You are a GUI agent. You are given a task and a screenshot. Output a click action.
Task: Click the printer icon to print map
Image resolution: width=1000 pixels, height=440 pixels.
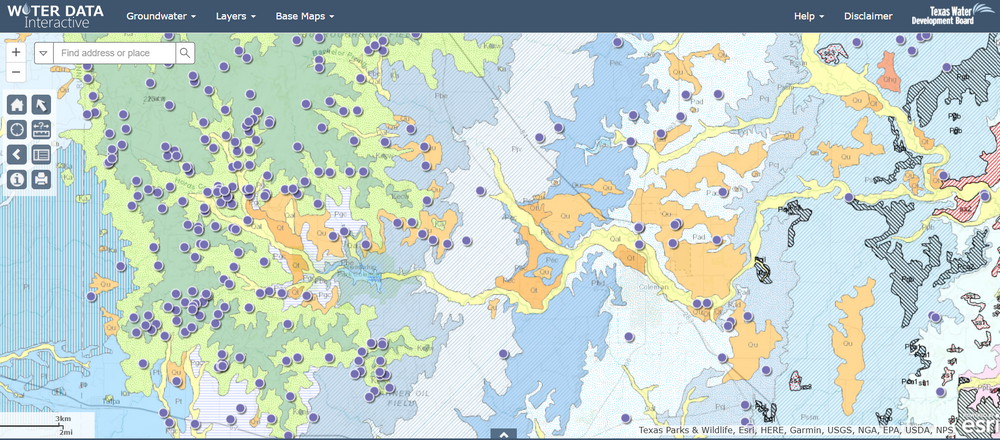pyautogui.click(x=41, y=179)
